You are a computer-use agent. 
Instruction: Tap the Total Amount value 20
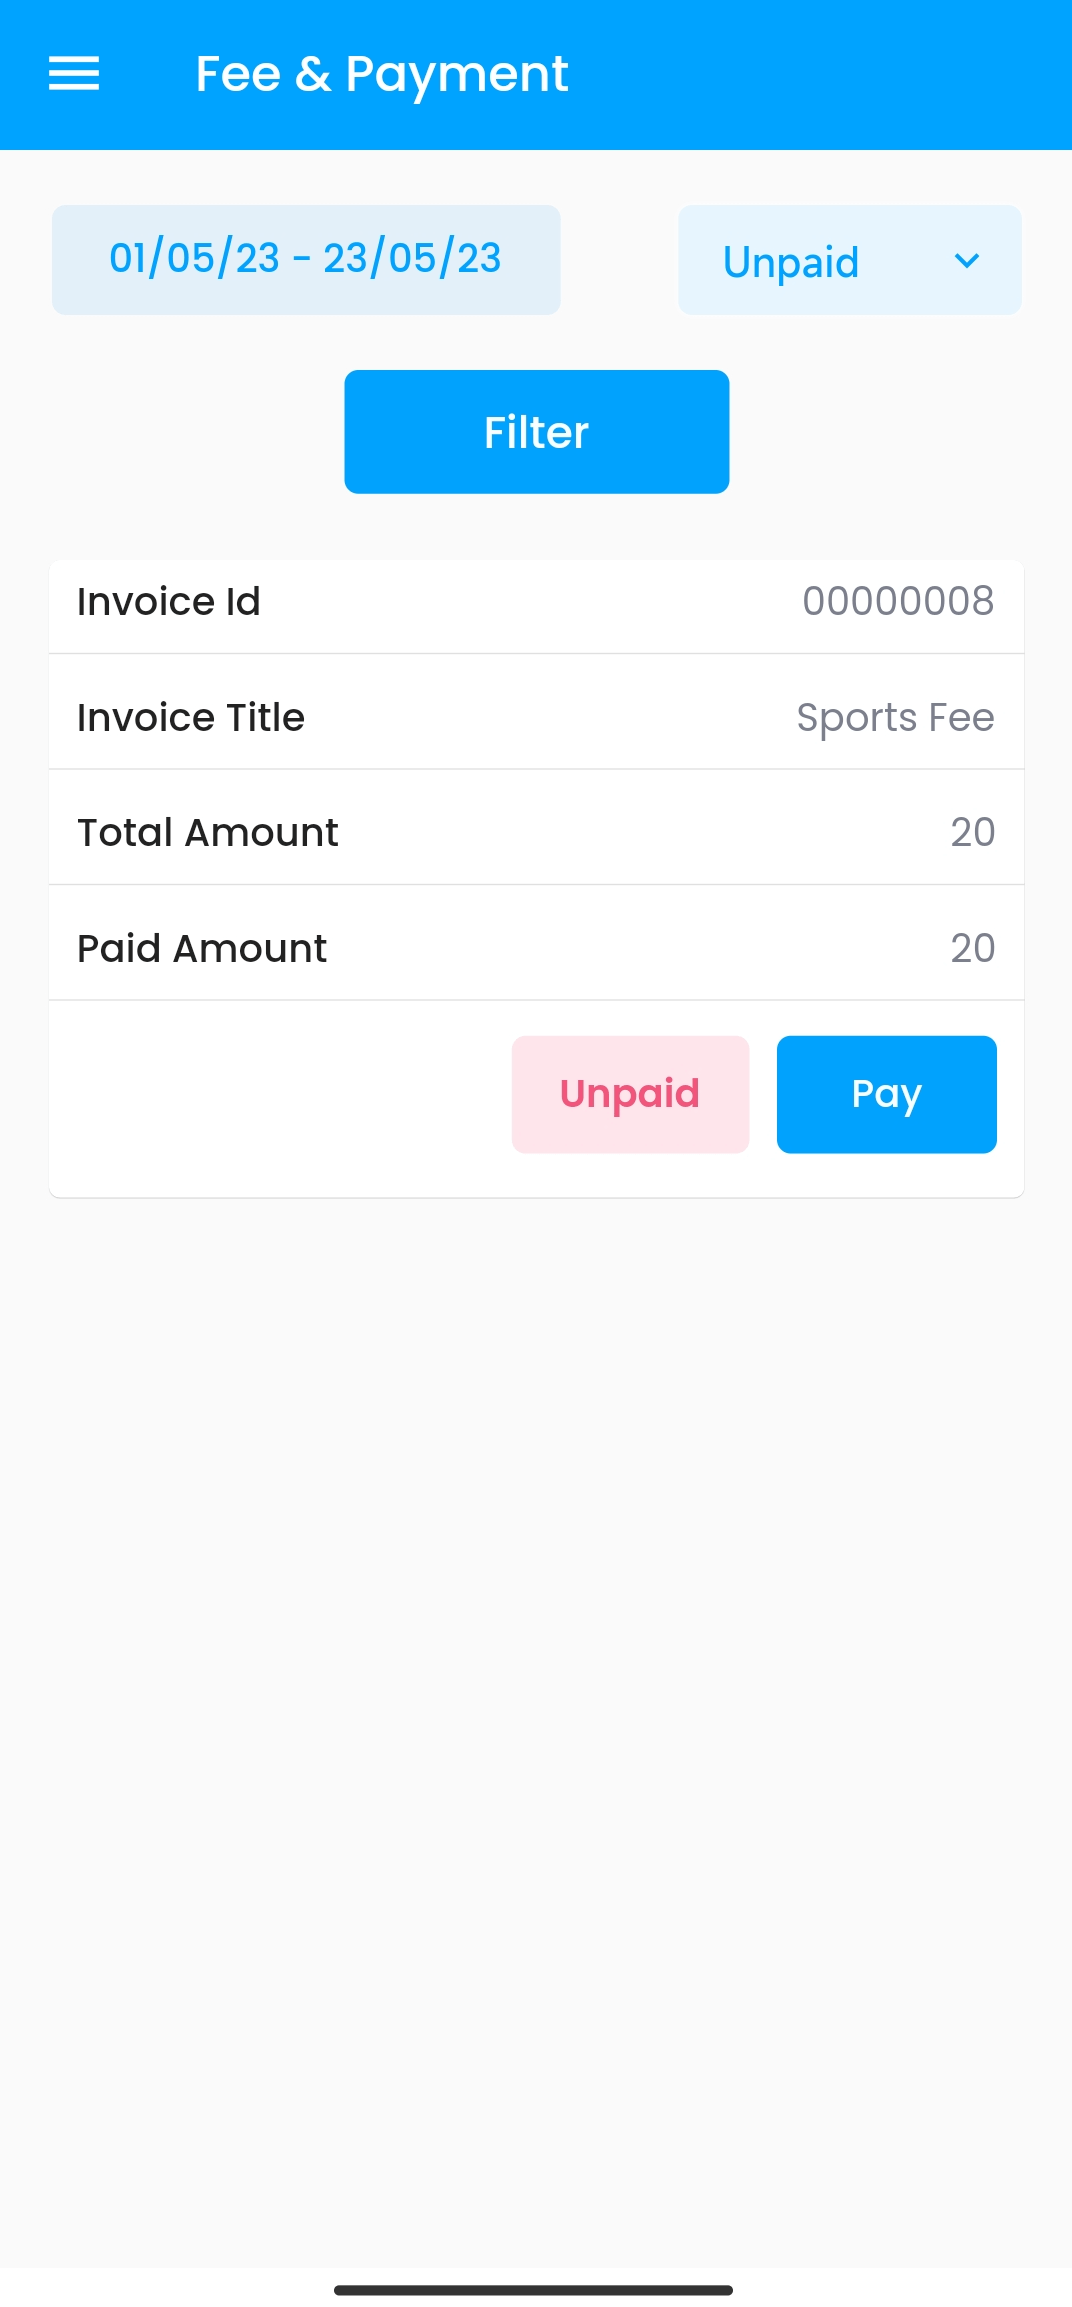(x=972, y=833)
